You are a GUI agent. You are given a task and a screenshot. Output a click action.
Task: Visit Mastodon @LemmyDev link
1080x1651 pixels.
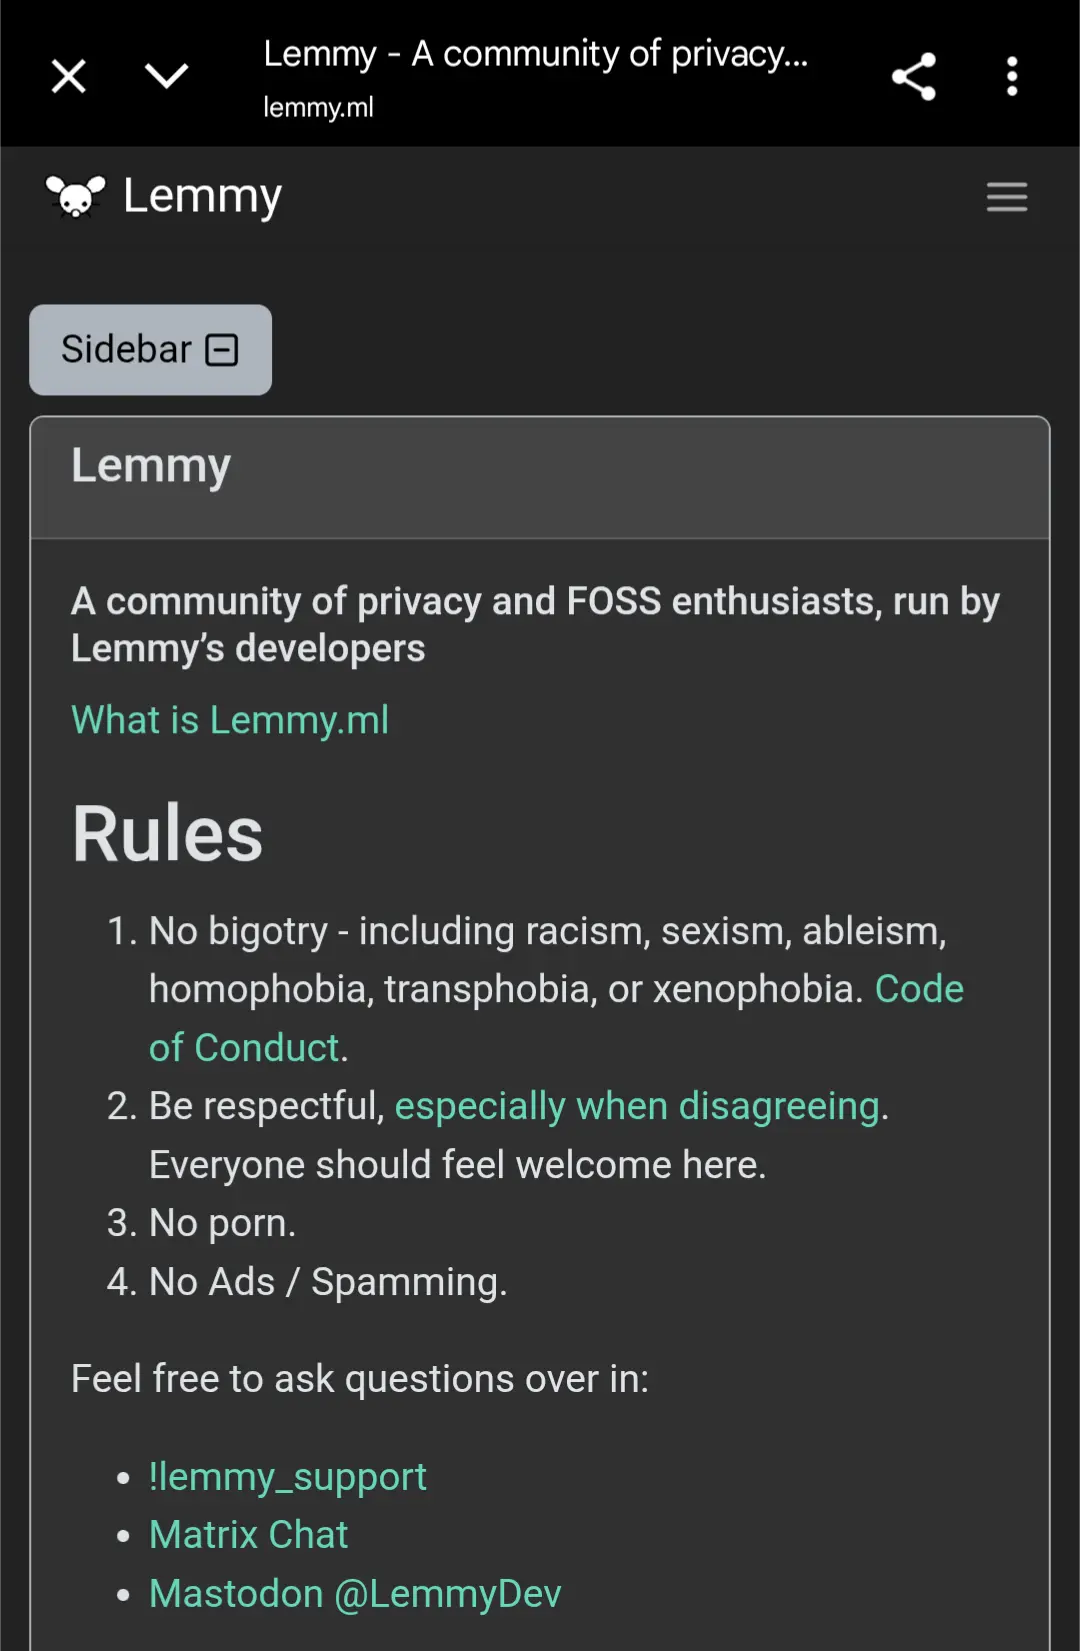coord(355,1594)
